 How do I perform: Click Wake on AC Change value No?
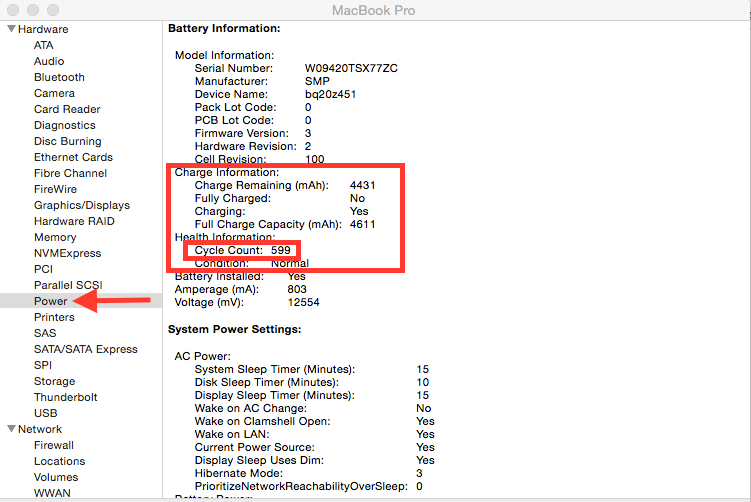423,408
